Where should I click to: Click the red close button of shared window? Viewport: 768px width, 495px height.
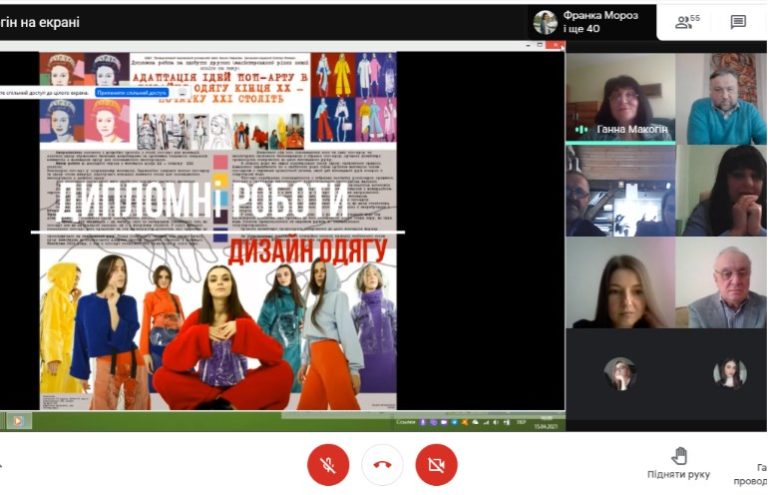pyautogui.click(x=555, y=45)
